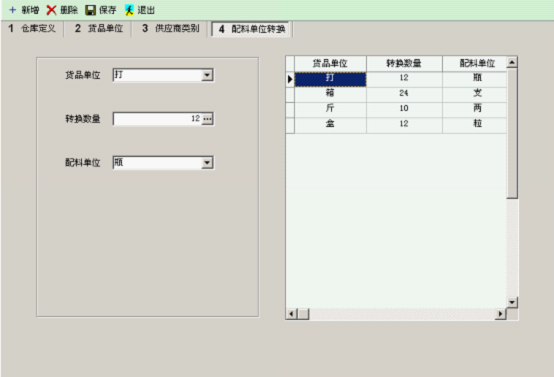The width and height of the screenshot is (554, 377).
Task: Click the grid's scroll down arrow
Action: point(512,302)
